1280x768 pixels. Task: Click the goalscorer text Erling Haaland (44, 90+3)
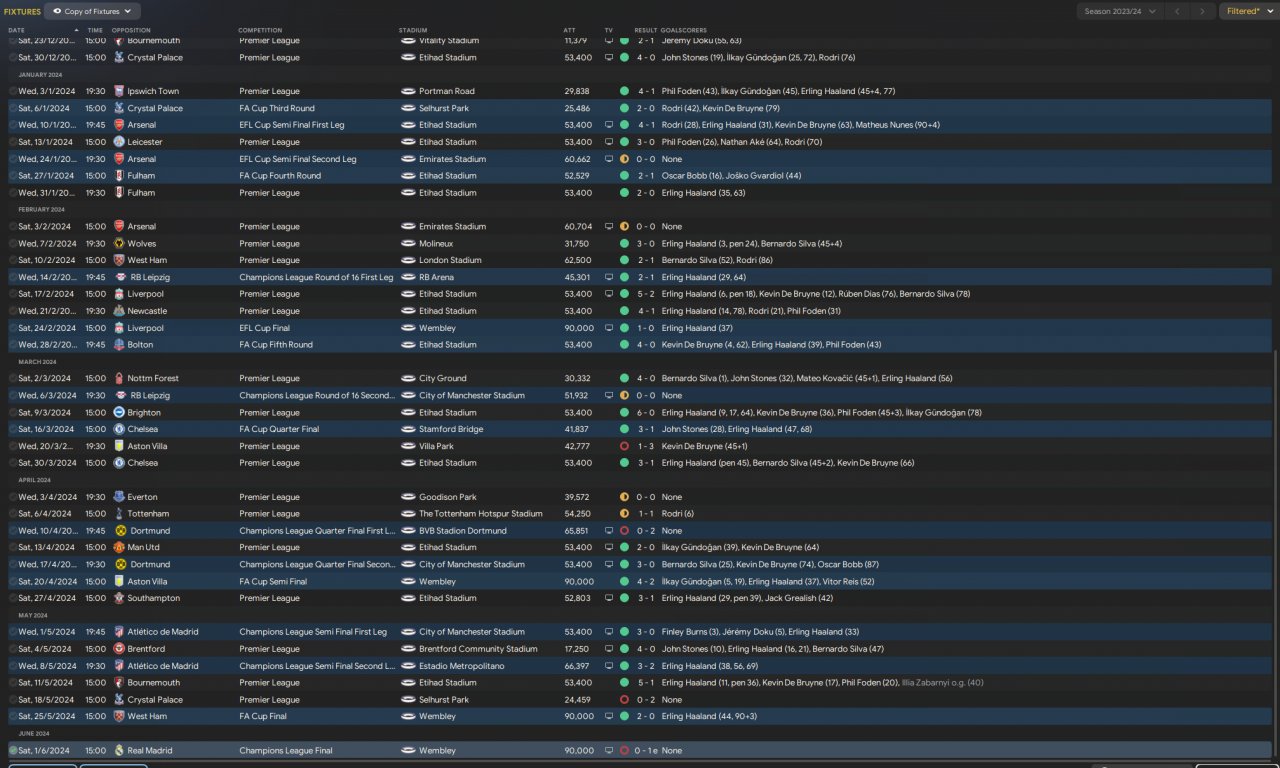pos(711,717)
